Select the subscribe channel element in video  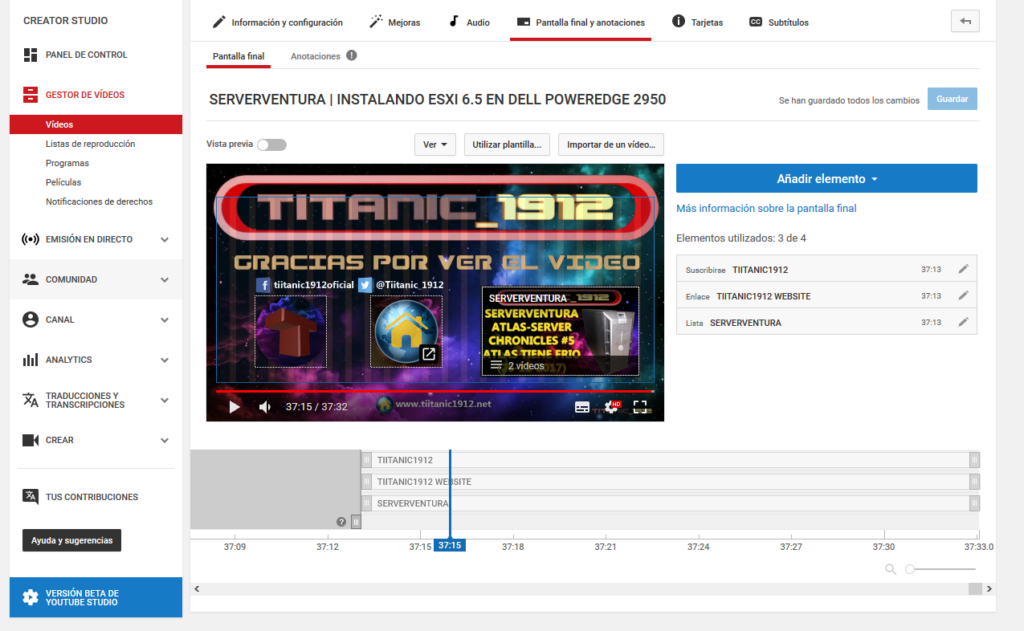point(291,331)
